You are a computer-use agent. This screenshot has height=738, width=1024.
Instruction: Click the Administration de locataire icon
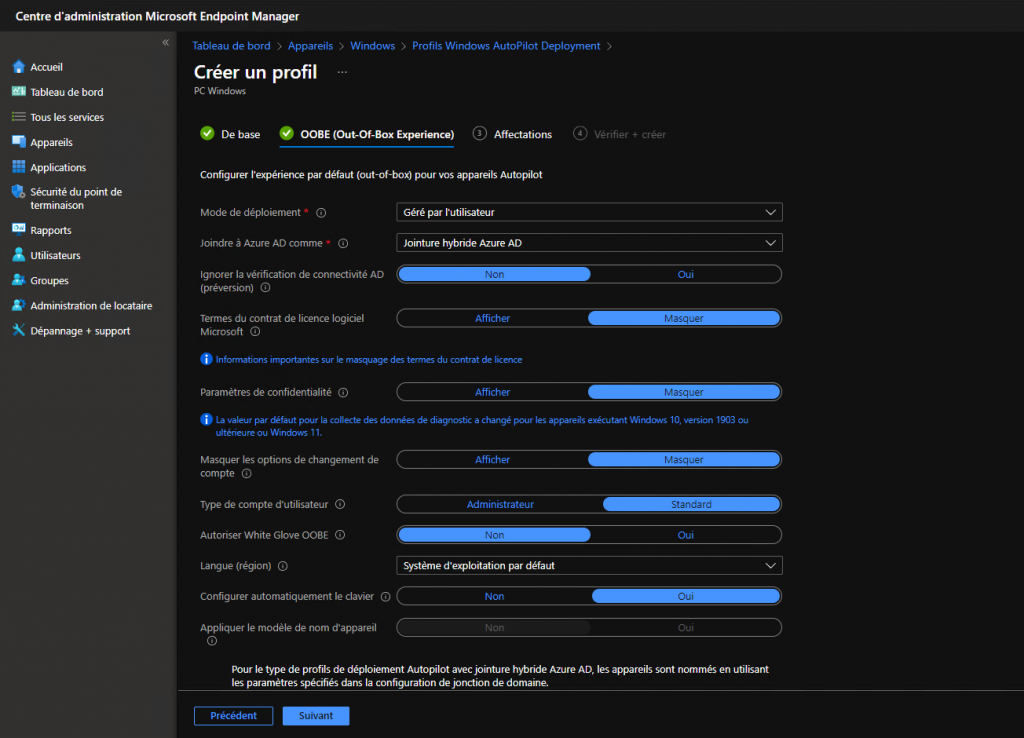(x=19, y=305)
